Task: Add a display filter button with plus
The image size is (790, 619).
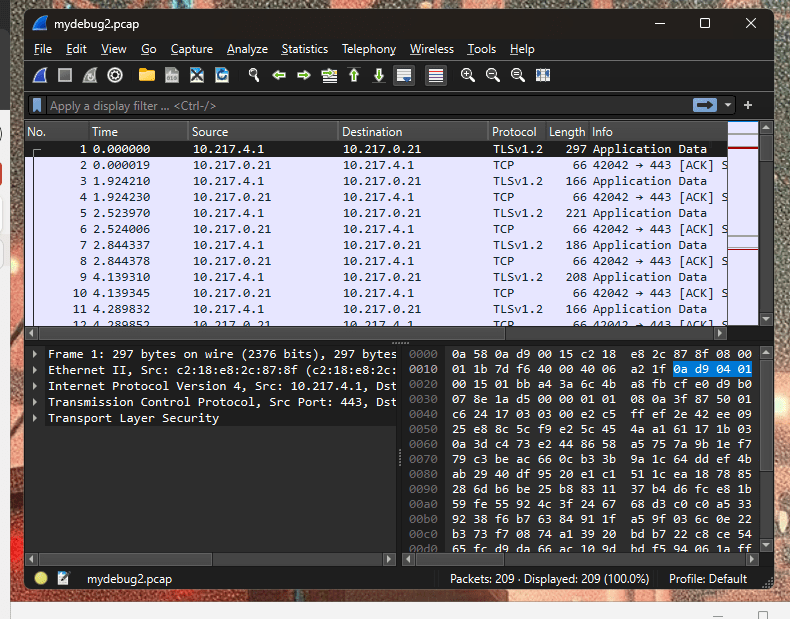Action: pos(748,105)
